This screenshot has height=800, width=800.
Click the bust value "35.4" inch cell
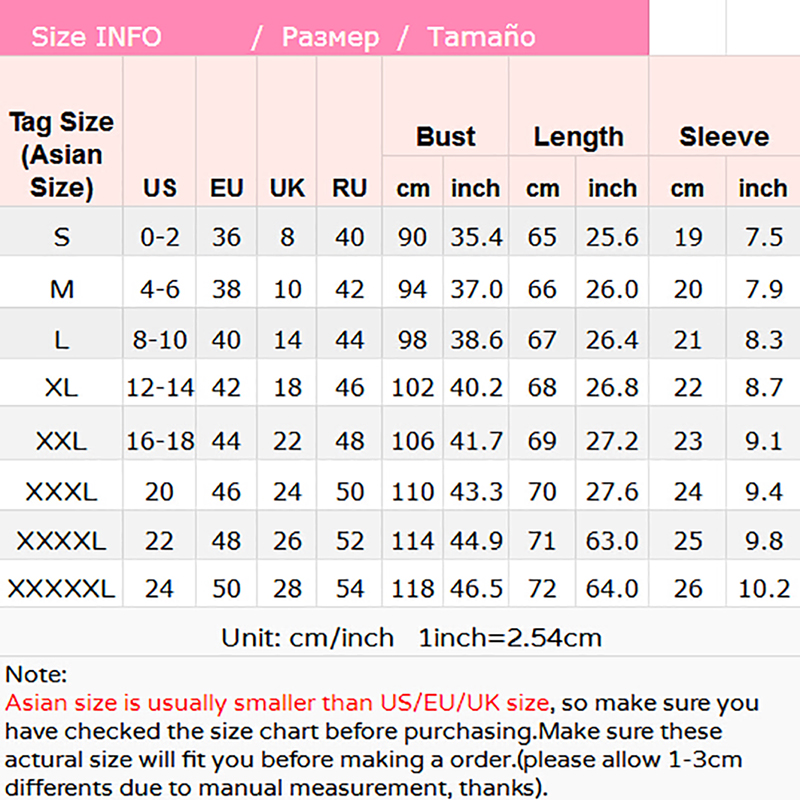[x=476, y=238]
